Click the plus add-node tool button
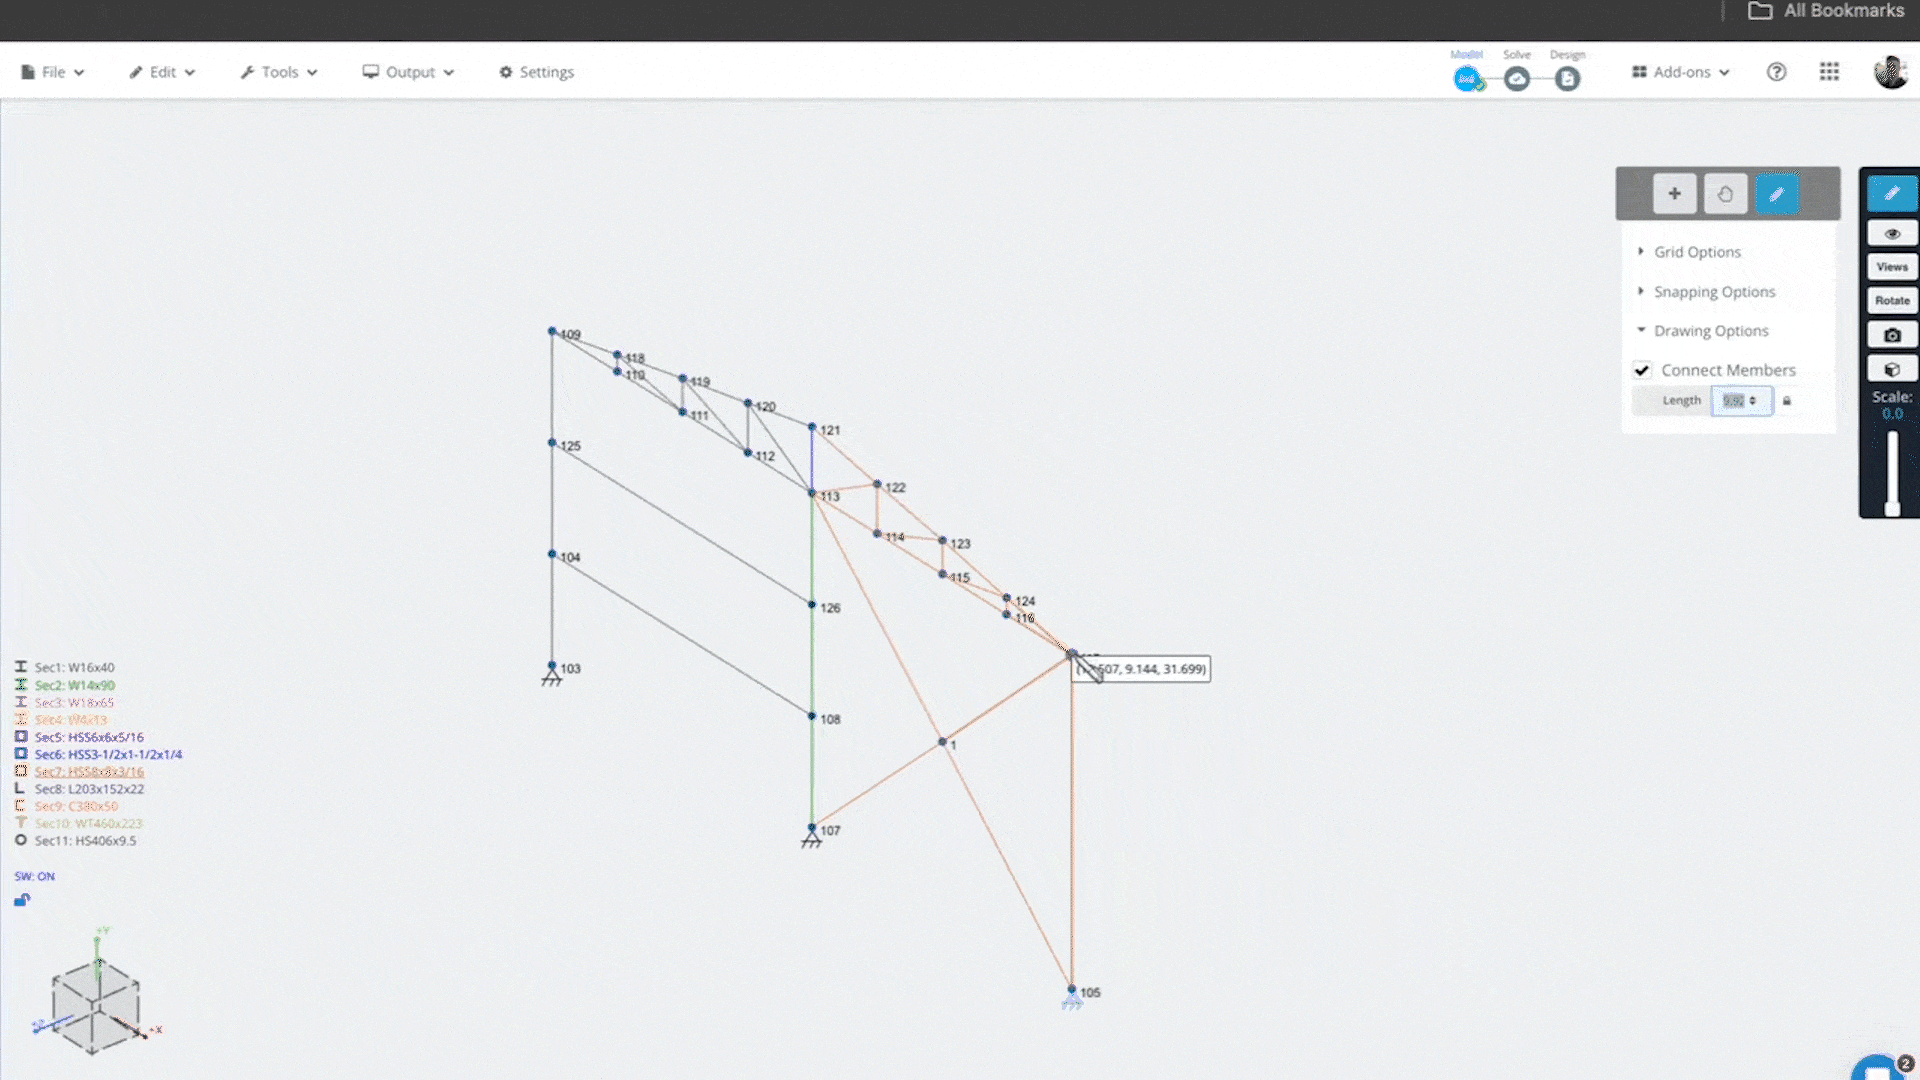Viewport: 1920px width, 1080px height. point(1674,194)
